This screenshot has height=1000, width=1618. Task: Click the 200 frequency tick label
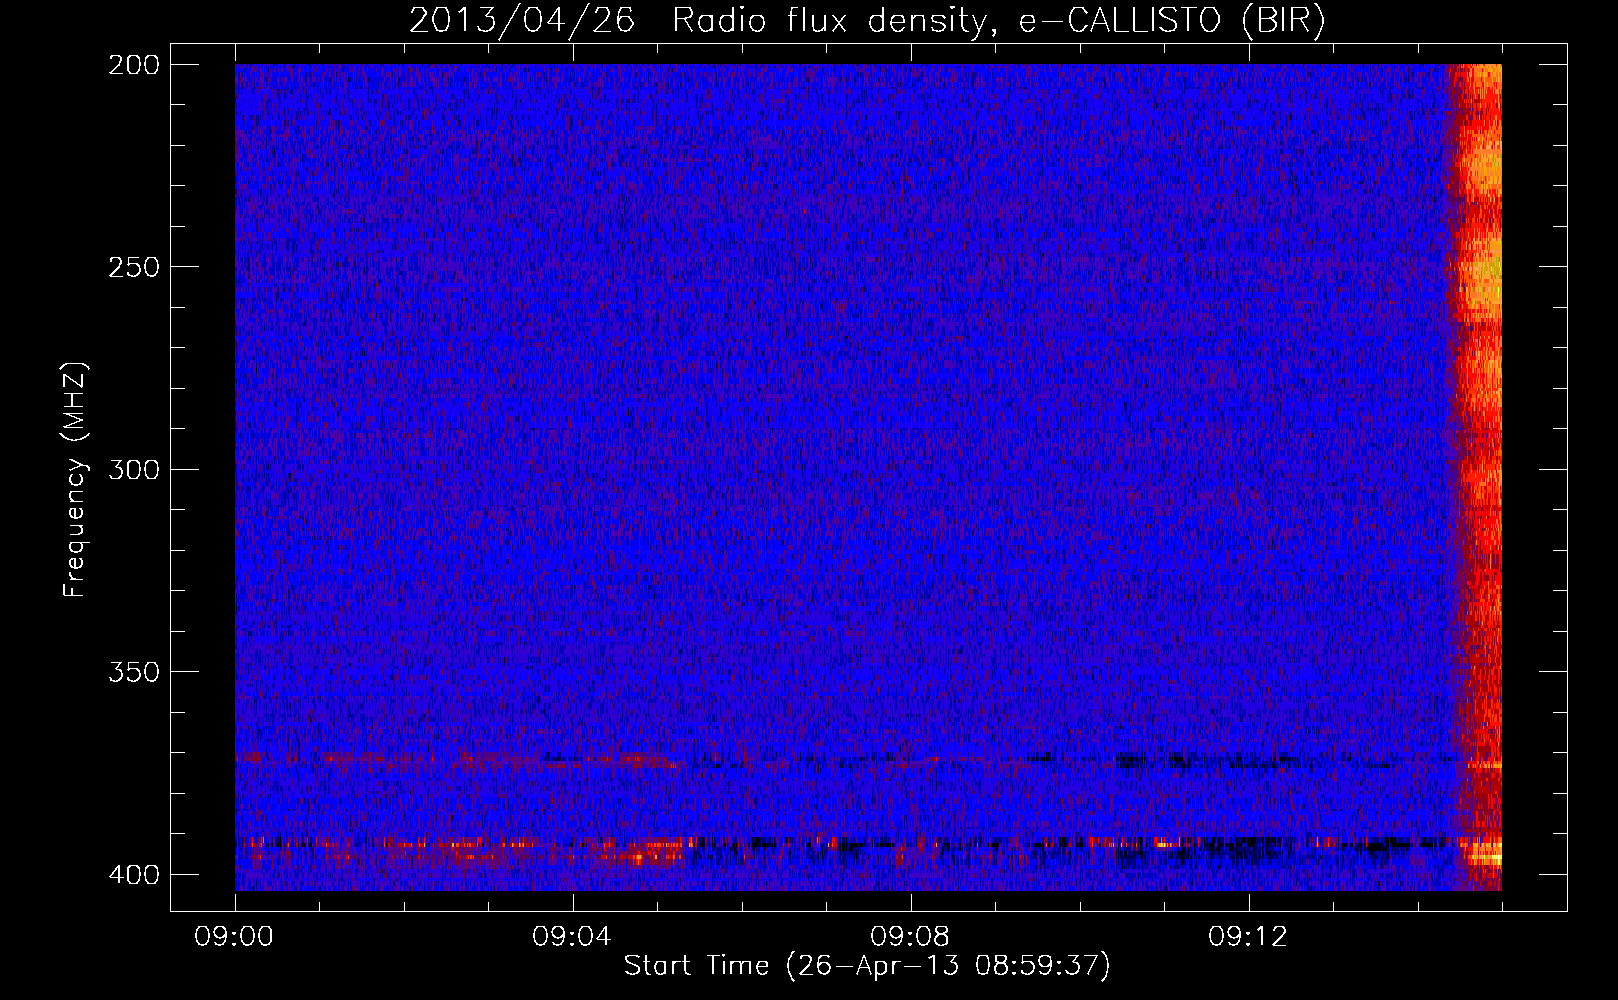click(x=134, y=65)
